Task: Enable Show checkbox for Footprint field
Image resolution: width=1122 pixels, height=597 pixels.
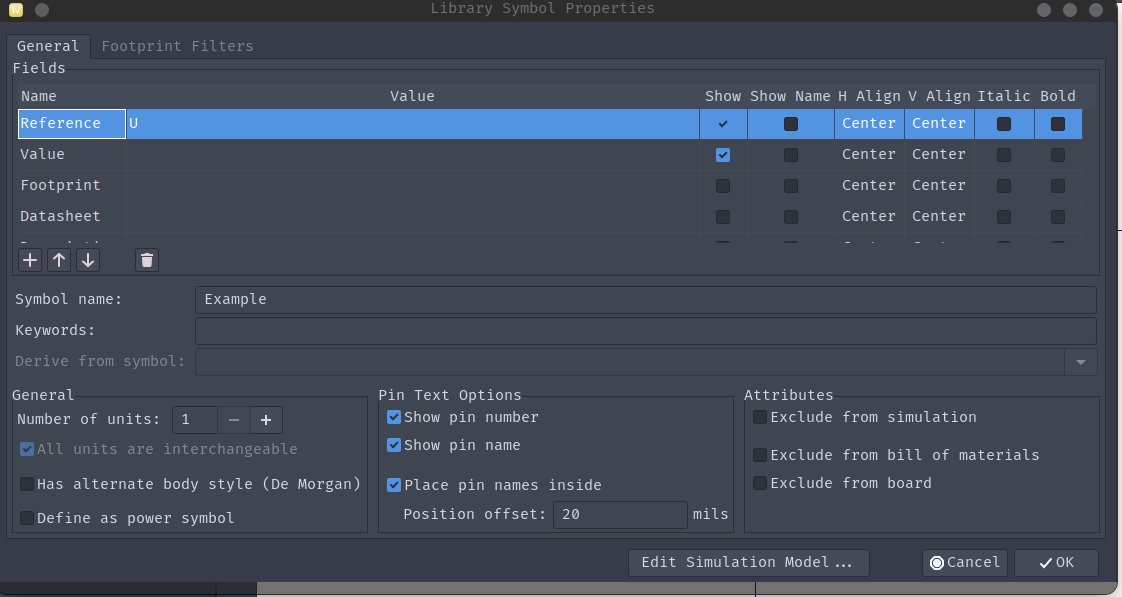Action: pyautogui.click(x=723, y=186)
